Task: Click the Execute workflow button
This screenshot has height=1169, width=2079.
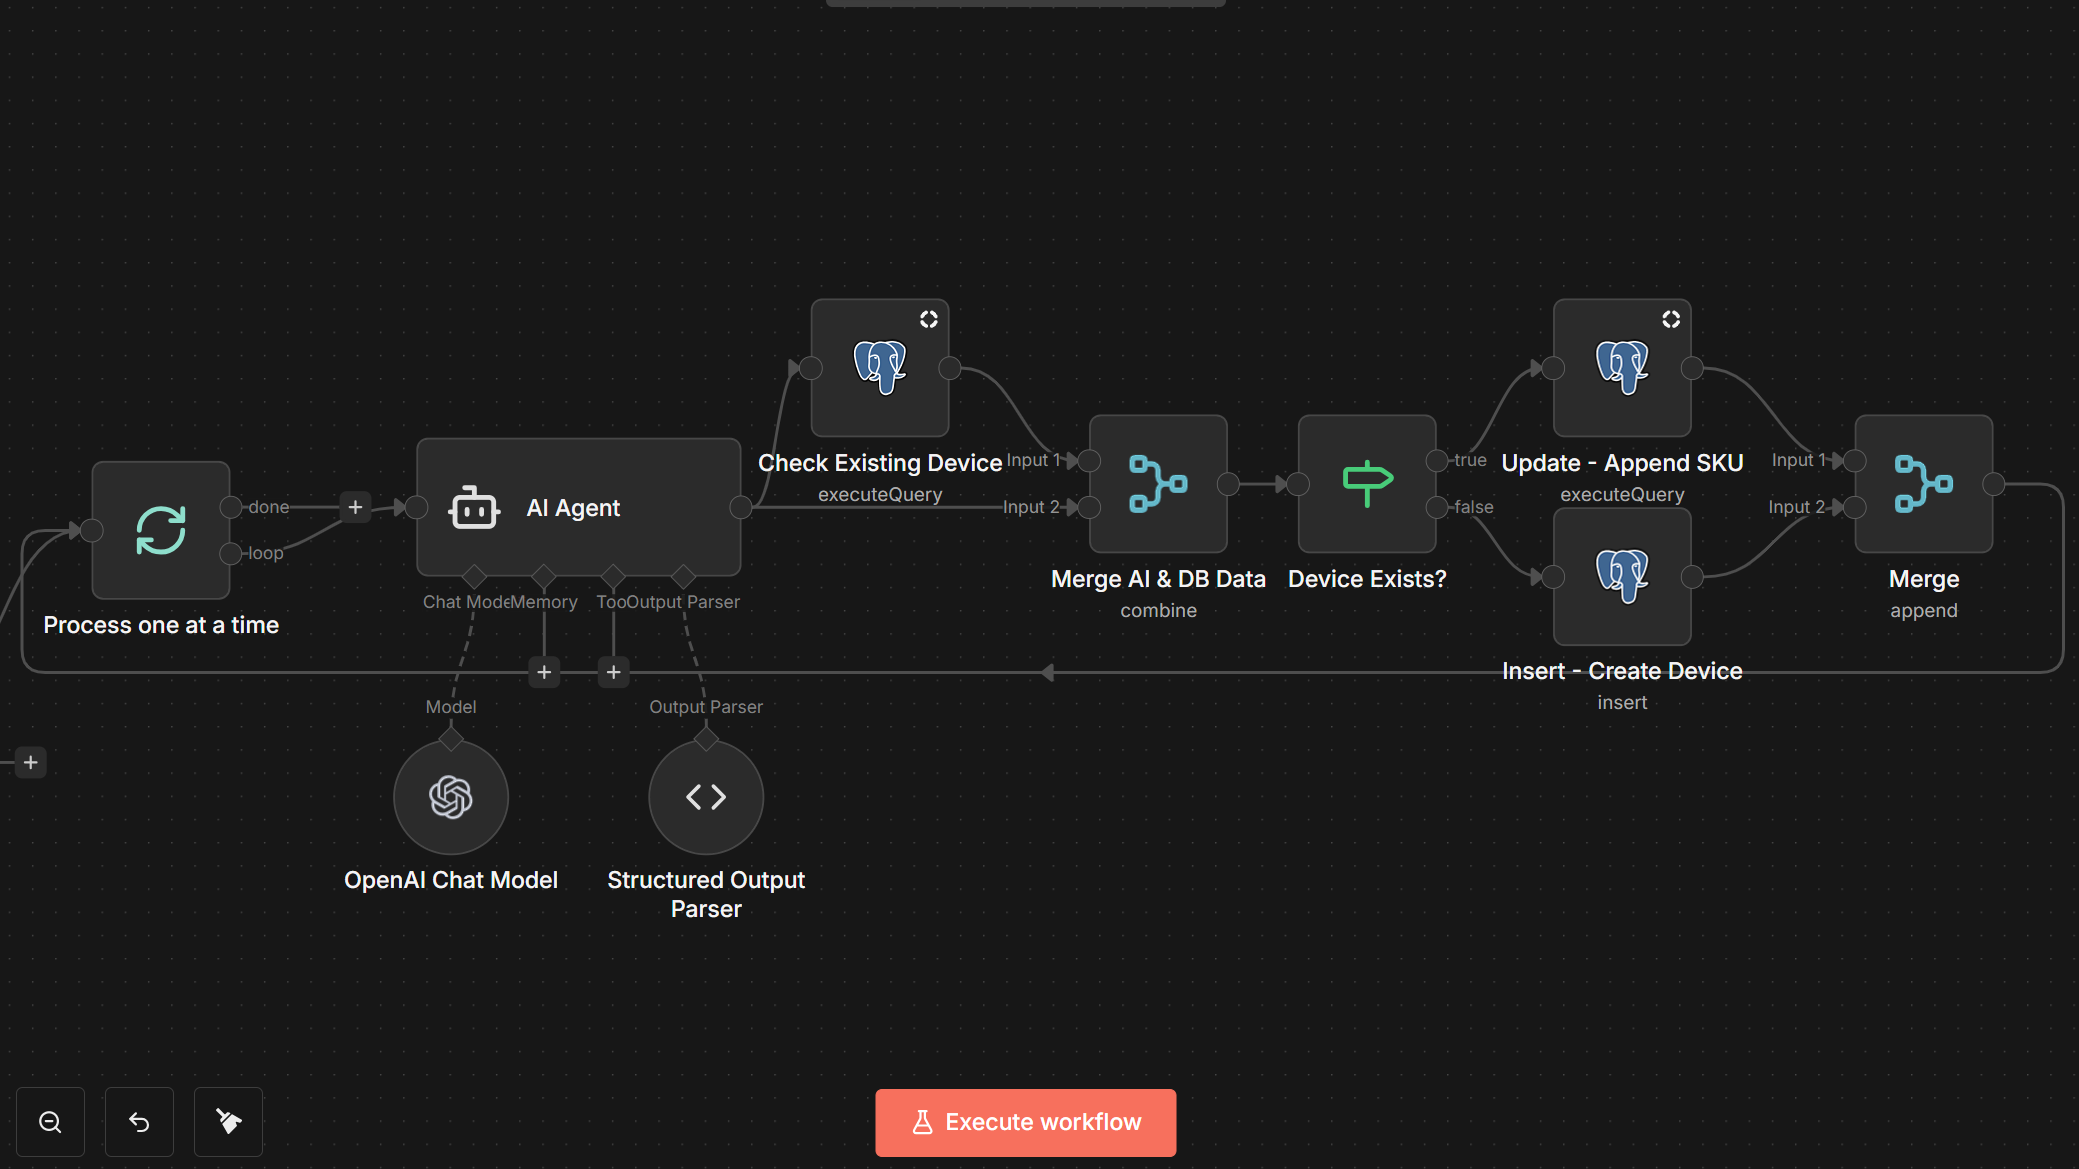Action: tap(1025, 1122)
